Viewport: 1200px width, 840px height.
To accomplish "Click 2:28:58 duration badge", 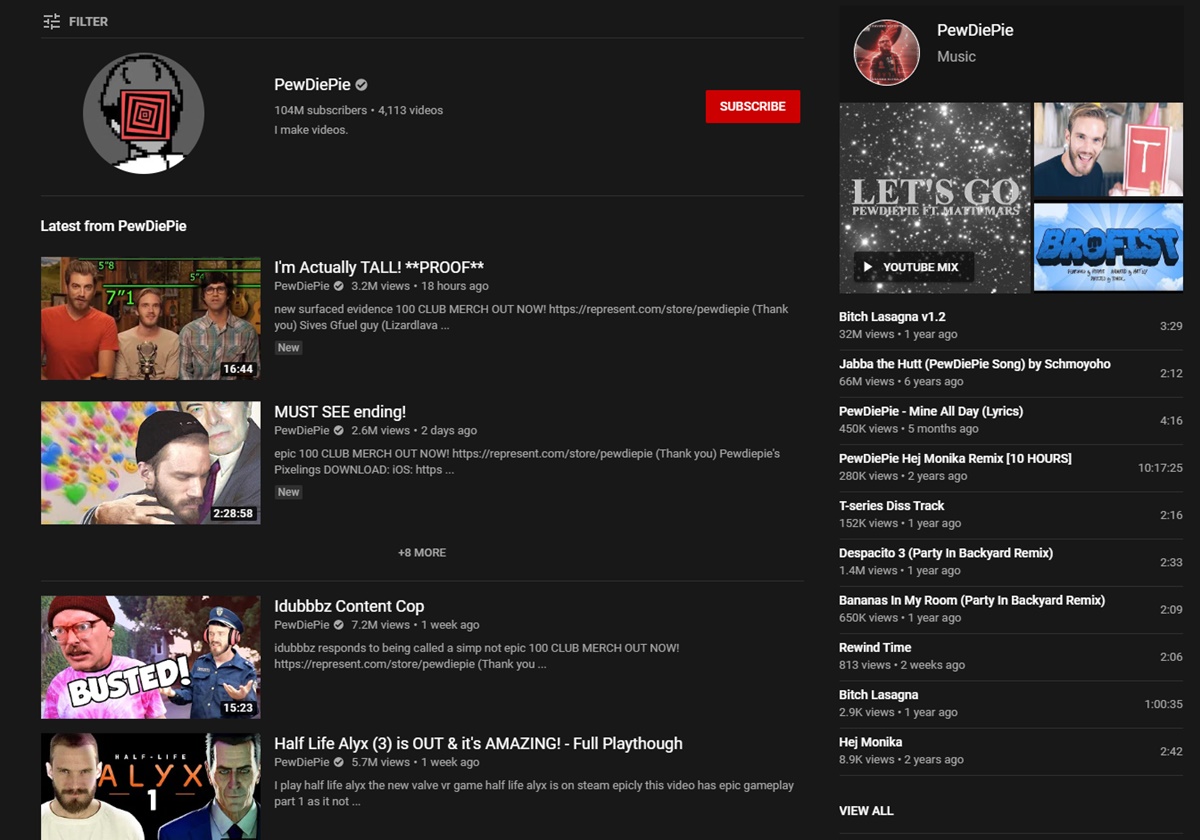I will (x=233, y=513).
